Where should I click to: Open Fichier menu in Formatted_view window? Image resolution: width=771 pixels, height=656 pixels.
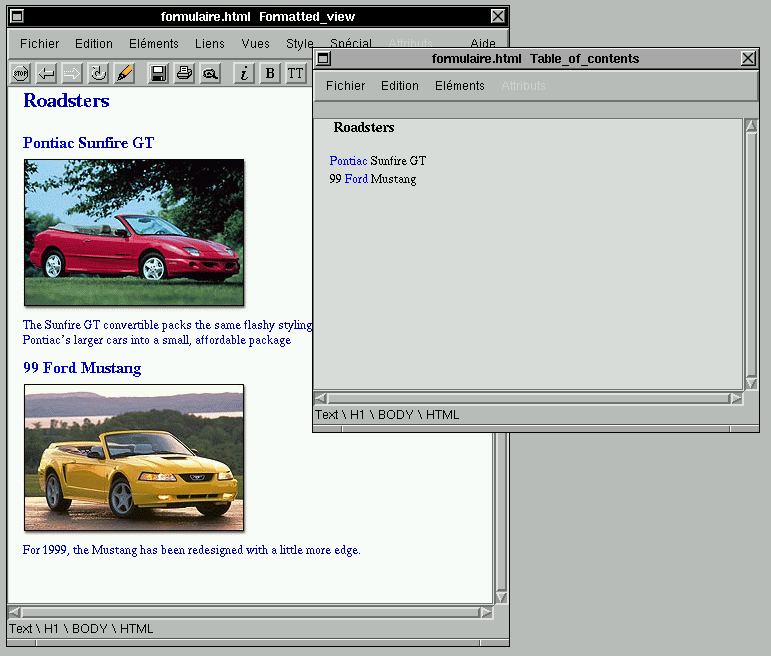click(40, 44)
